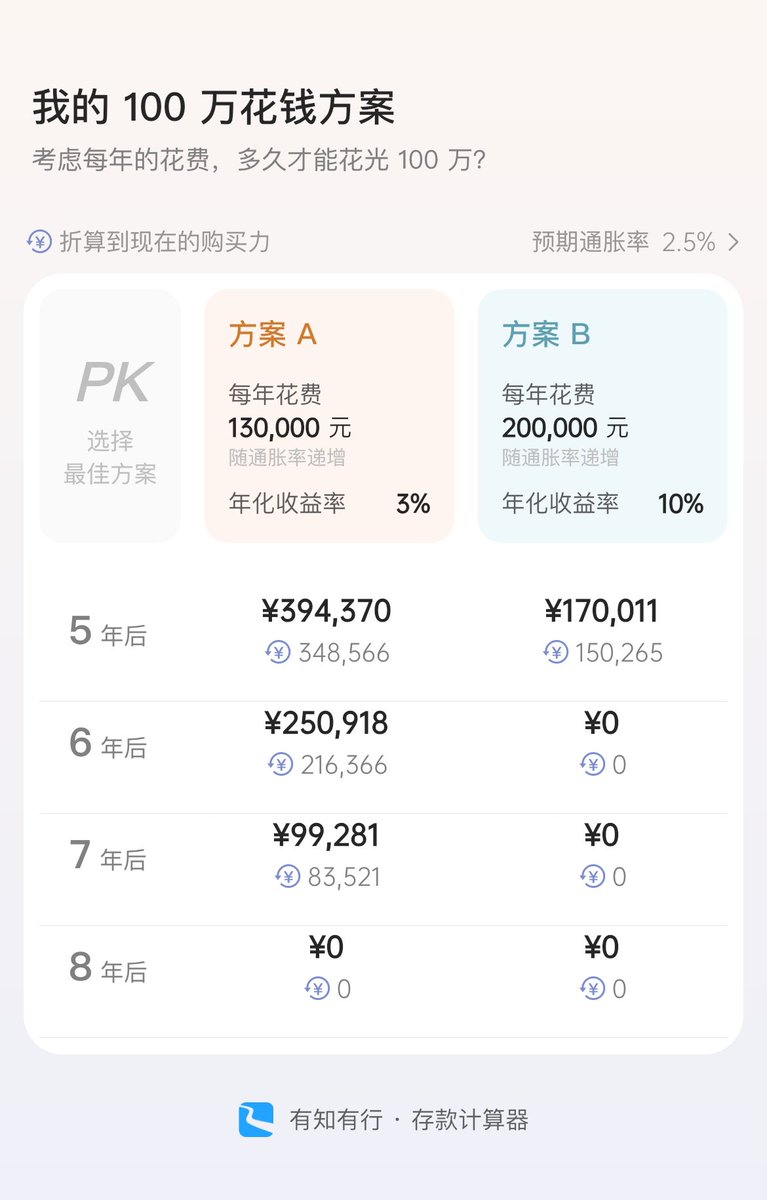Click the 有知有行 logo icon at bottom
The height and width of the screenshot is (1200, 767).
(x=256, y=1119)
